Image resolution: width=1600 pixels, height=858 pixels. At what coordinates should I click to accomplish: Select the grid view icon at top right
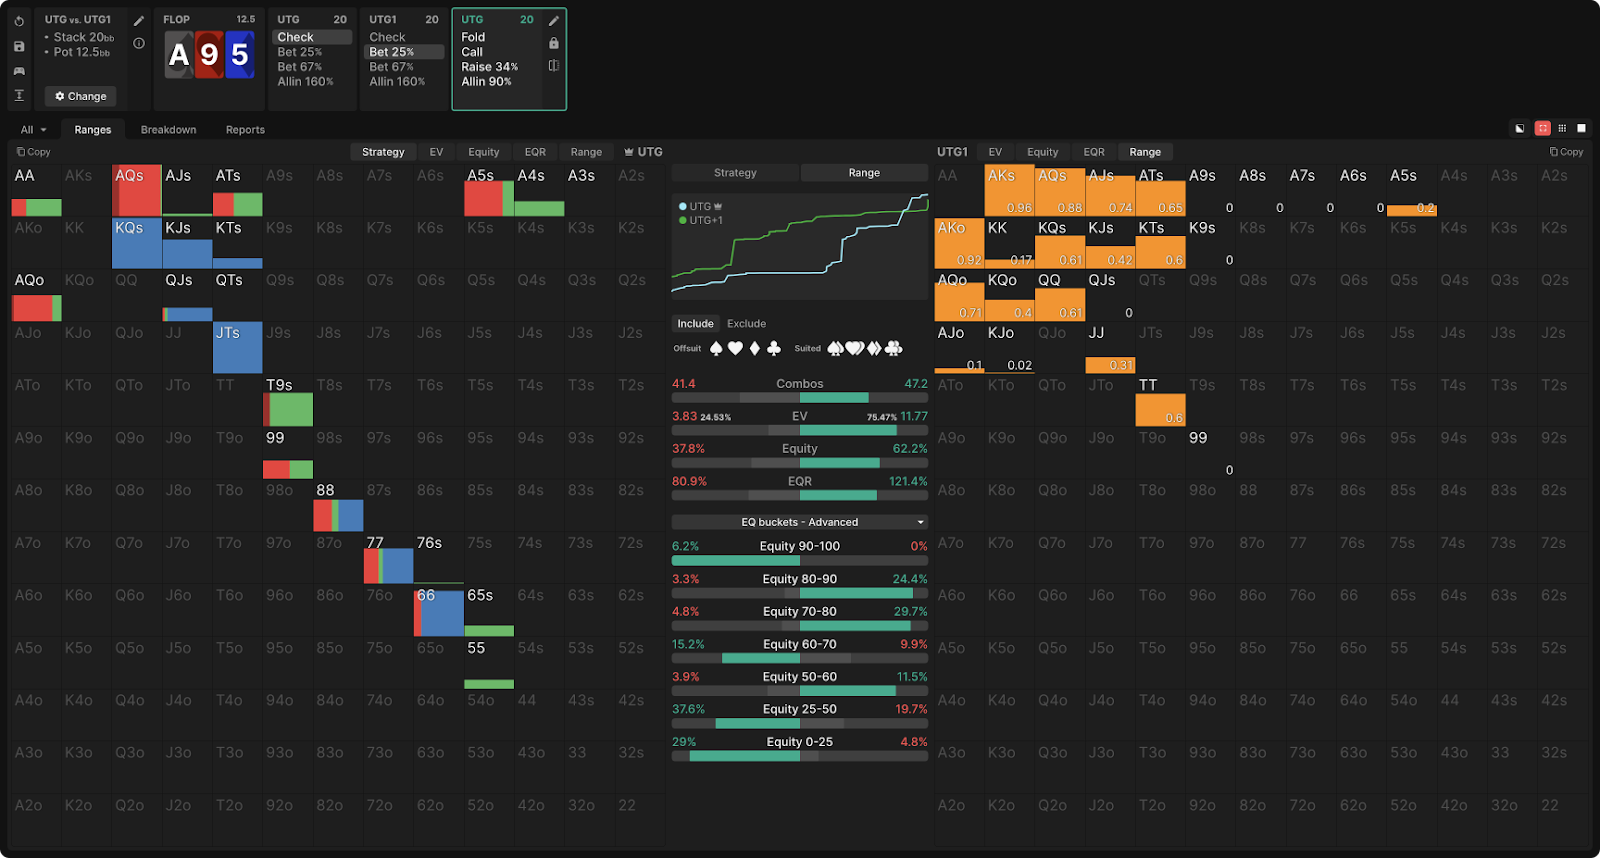tap(1562, 128)
